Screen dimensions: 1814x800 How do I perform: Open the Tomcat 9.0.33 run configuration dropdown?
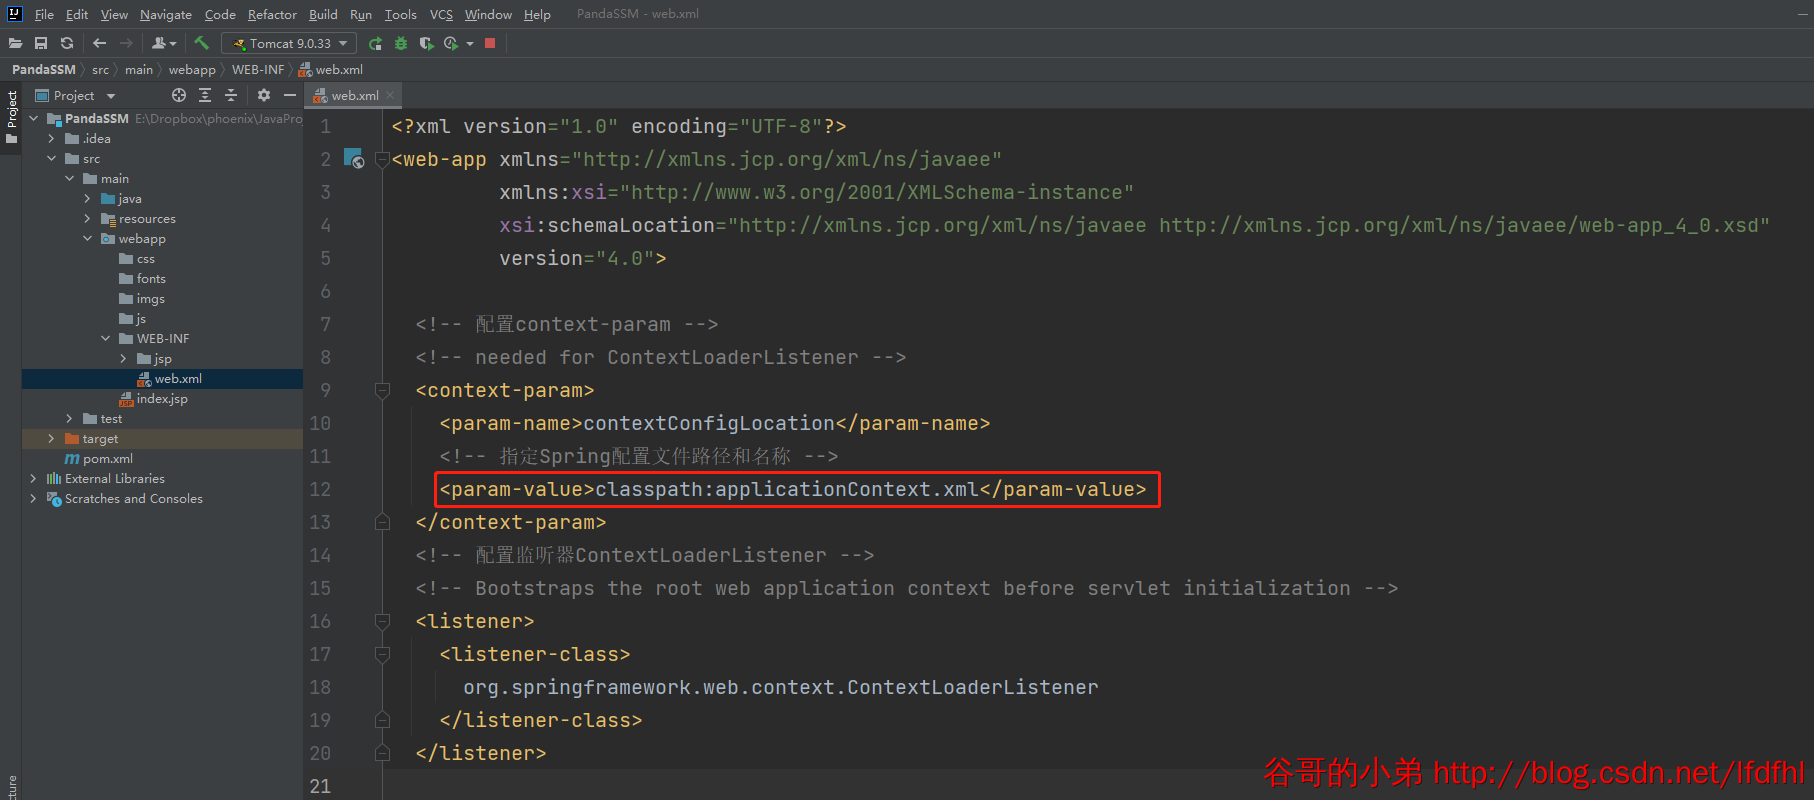(x=288, y=43)
